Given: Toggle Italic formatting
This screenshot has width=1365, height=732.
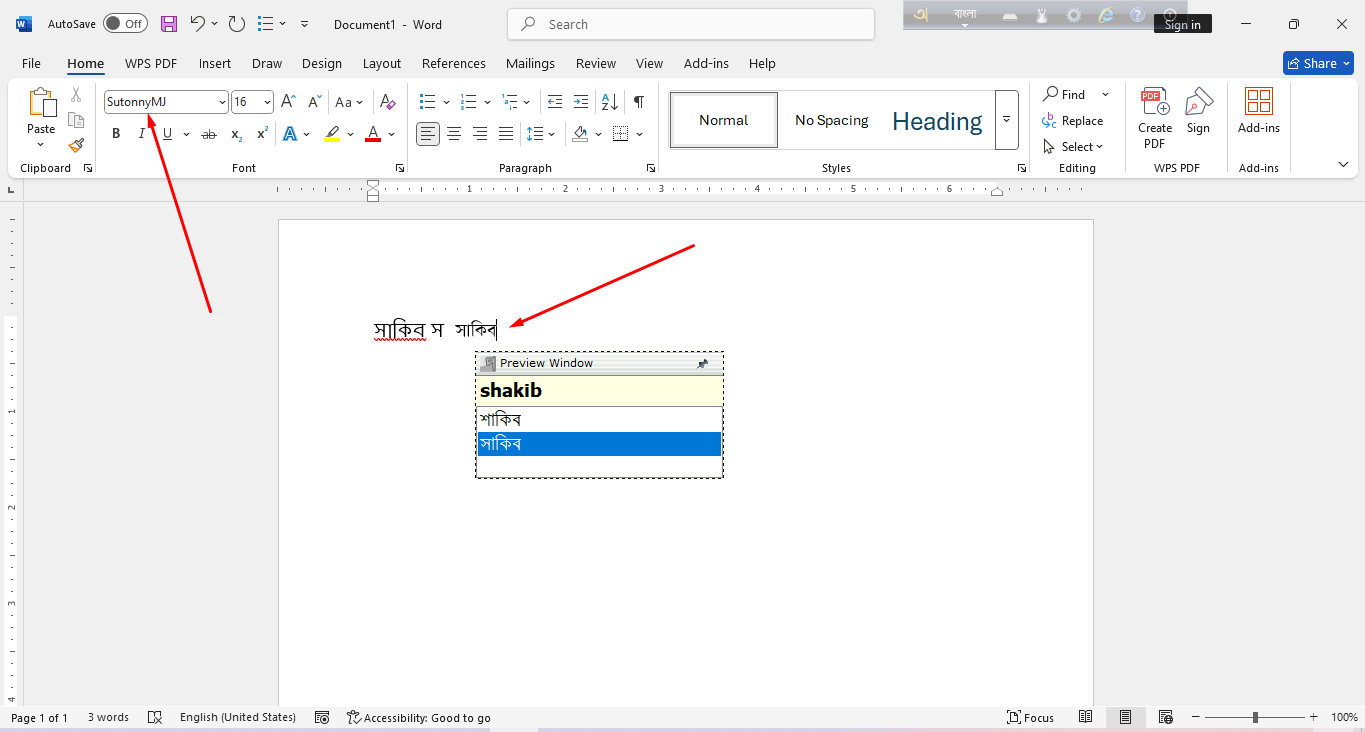Looking at the screenshot, I should (x=142, y=134).
